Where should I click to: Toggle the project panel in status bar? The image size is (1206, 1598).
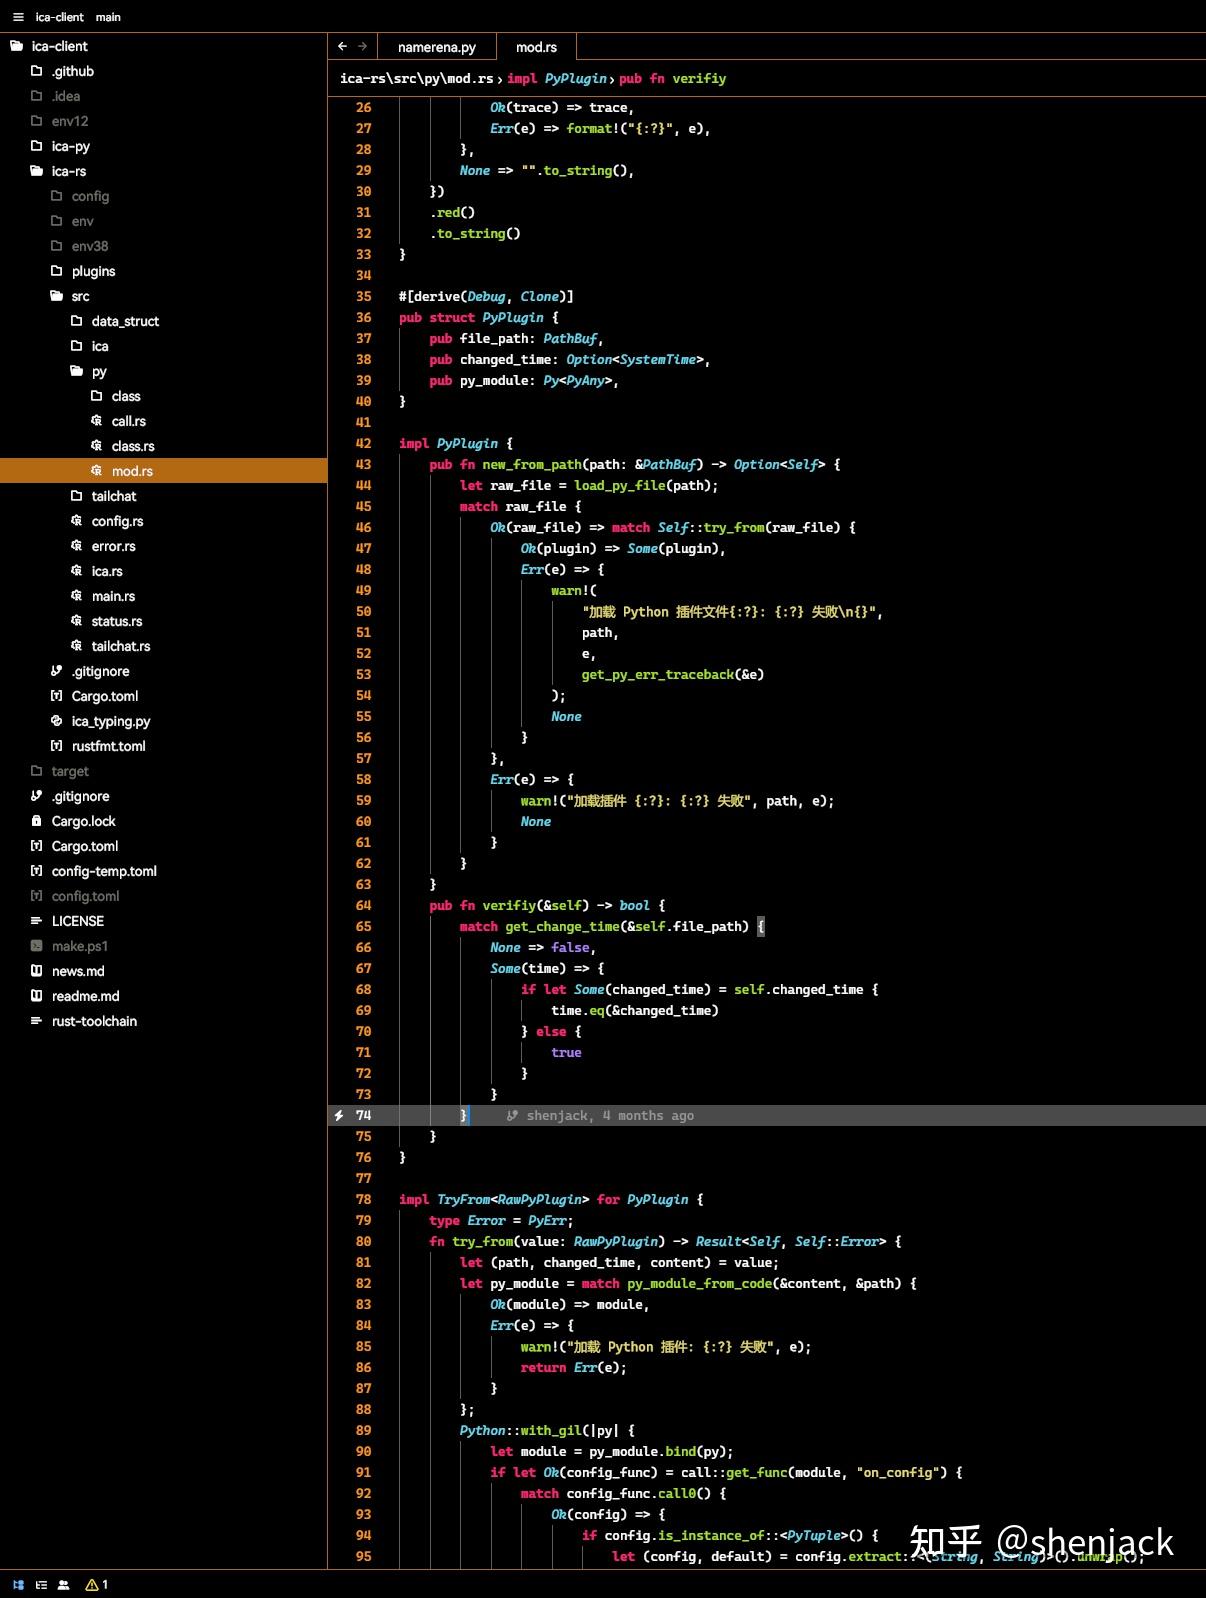coord(18,1584)
